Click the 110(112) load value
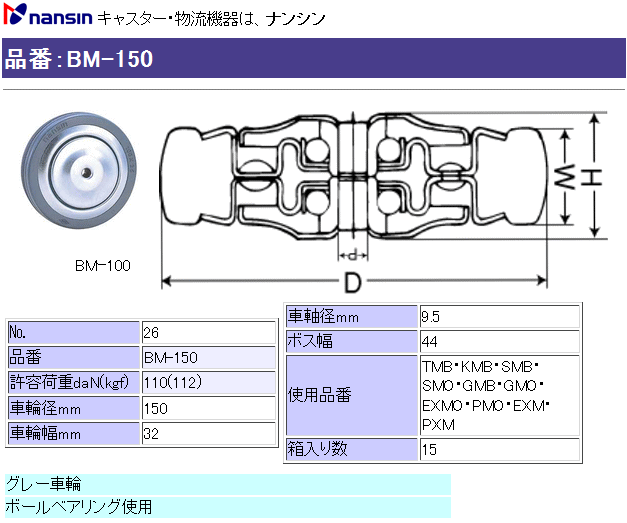This screenshot has height=523, width=627. click(173, 383)
